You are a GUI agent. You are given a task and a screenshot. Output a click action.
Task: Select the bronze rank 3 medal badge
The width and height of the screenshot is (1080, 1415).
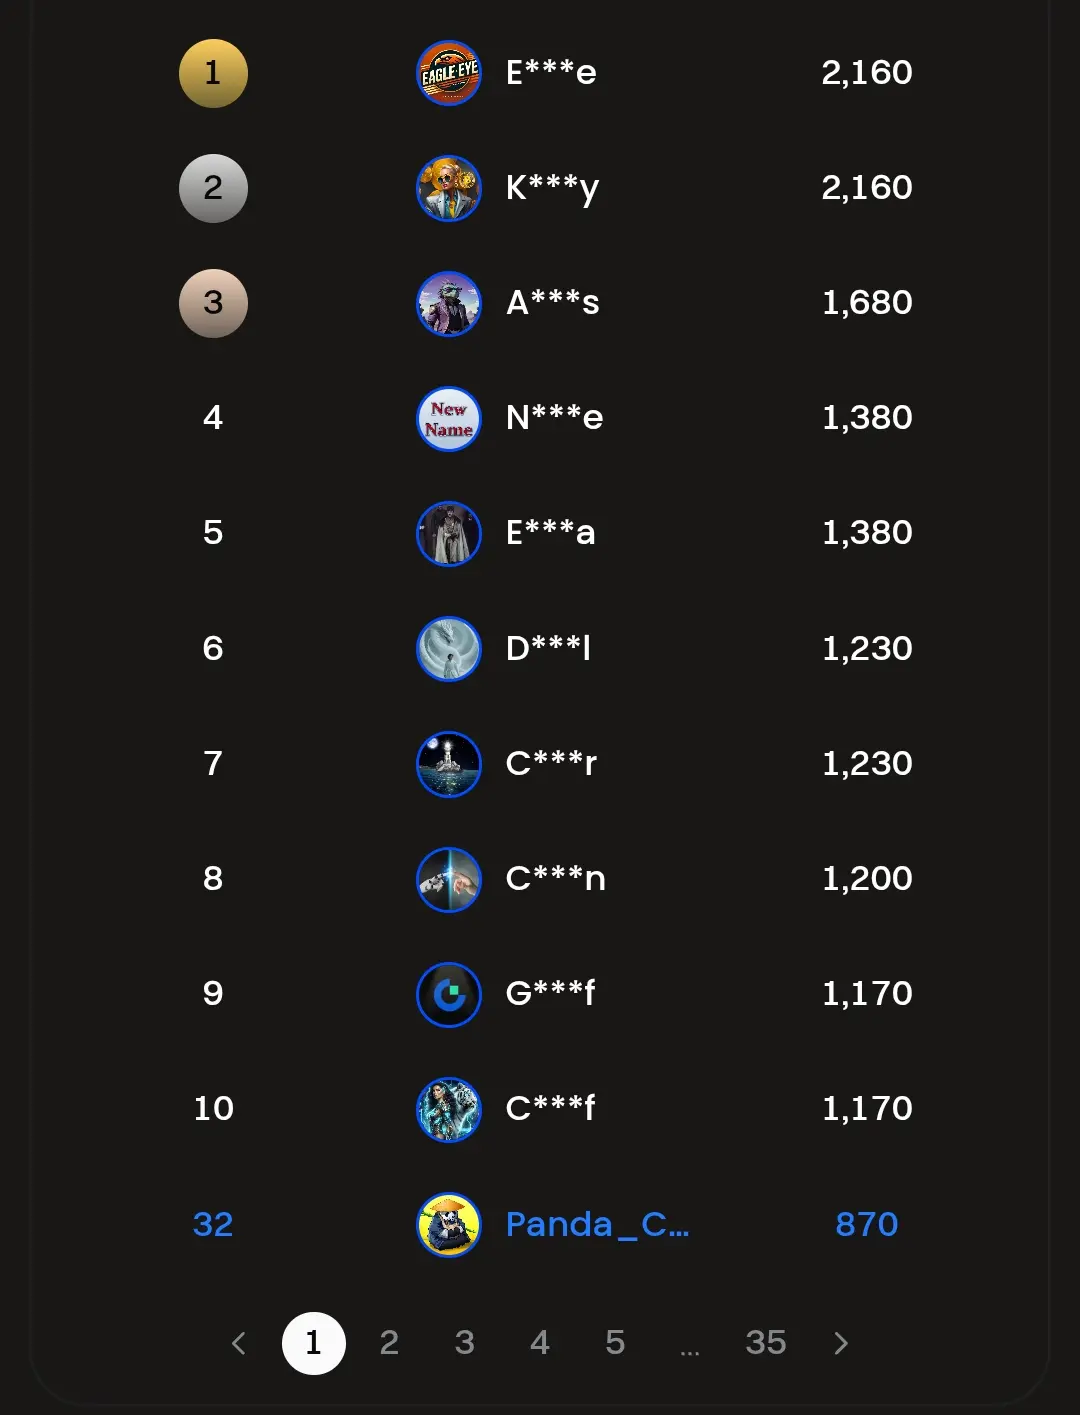pyautogui.click(x=213, y=303)
